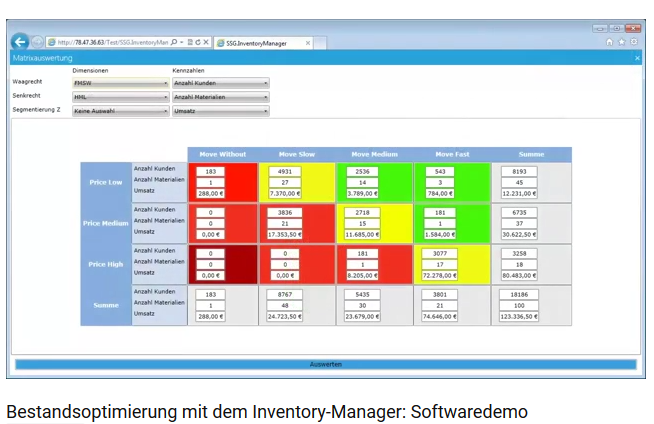654x424 pixels.
Task: Open the Anzahl Materialien Kennzahlen dropdown
Action: click(221, 97)
